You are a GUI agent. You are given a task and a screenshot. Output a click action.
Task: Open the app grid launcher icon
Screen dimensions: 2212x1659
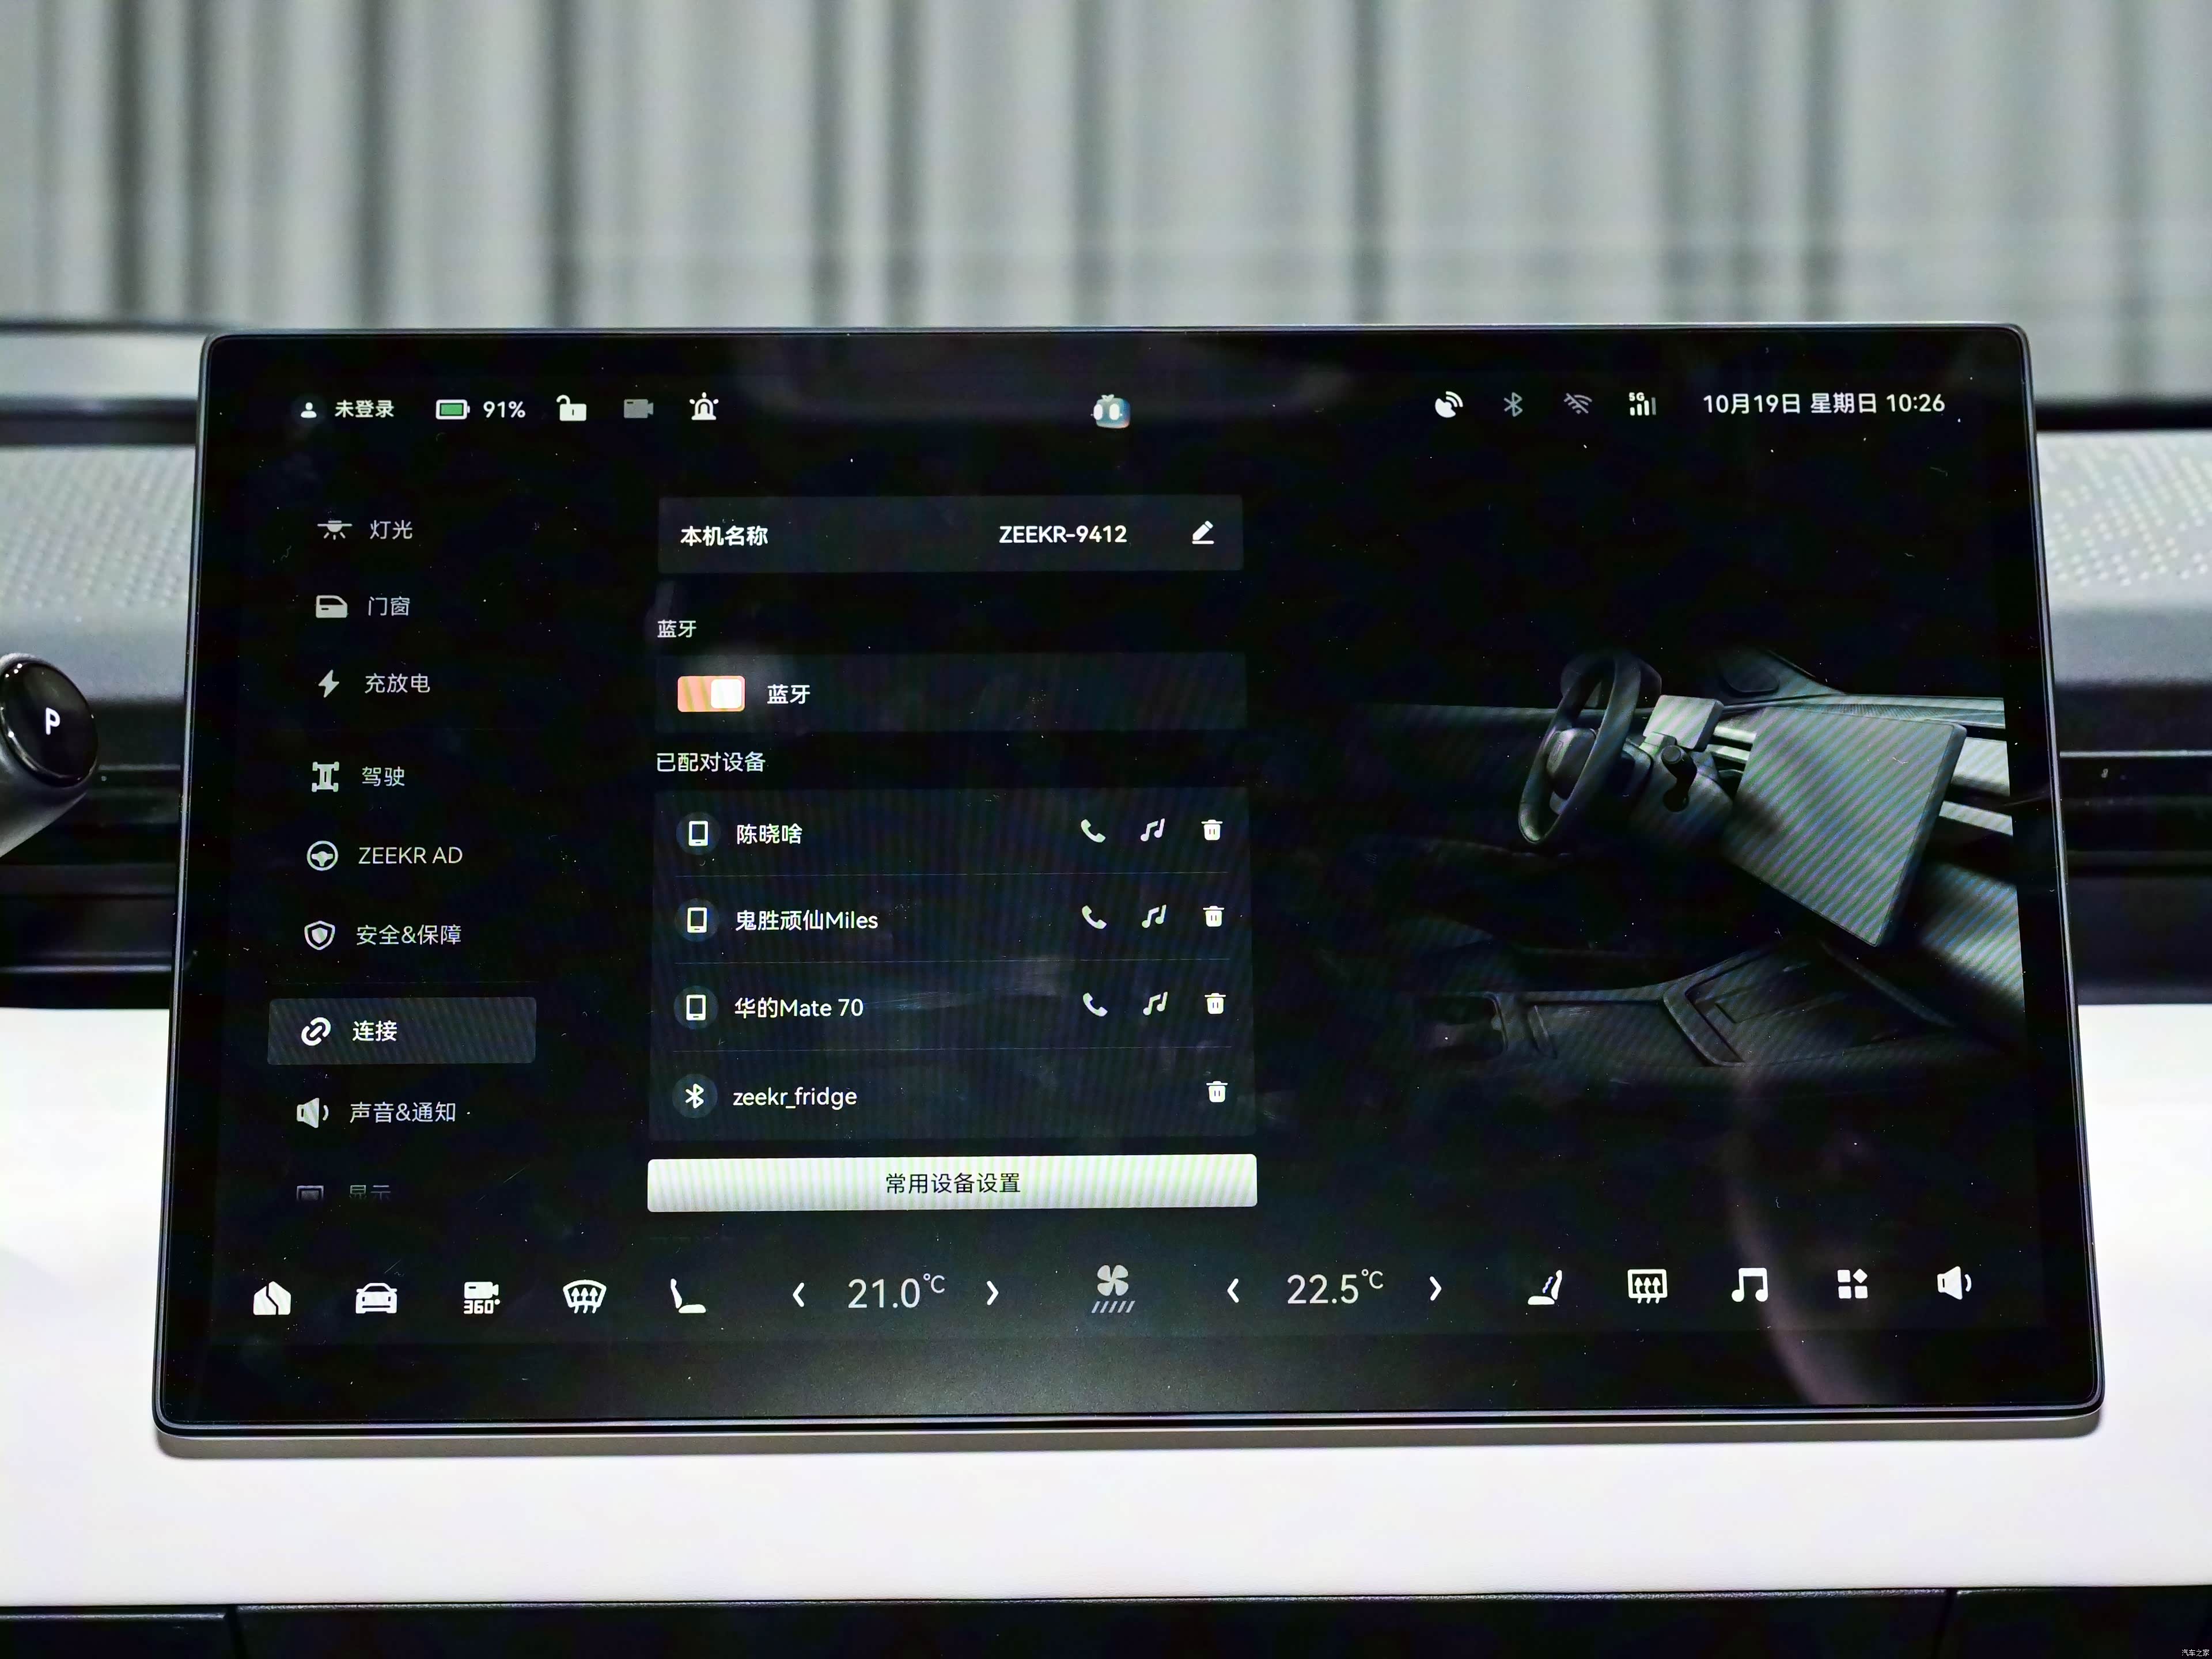click(x=1852, y=1284)
